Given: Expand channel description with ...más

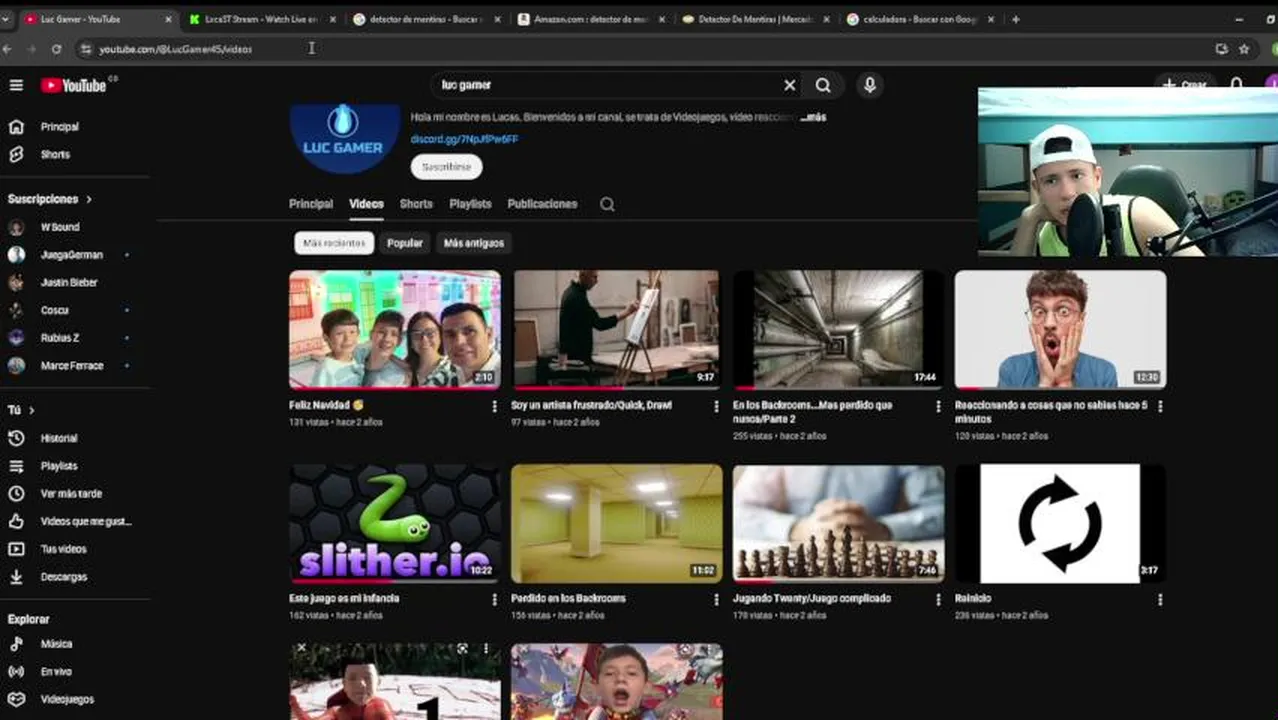Looking at the screenshot, I should click(814, 117).
